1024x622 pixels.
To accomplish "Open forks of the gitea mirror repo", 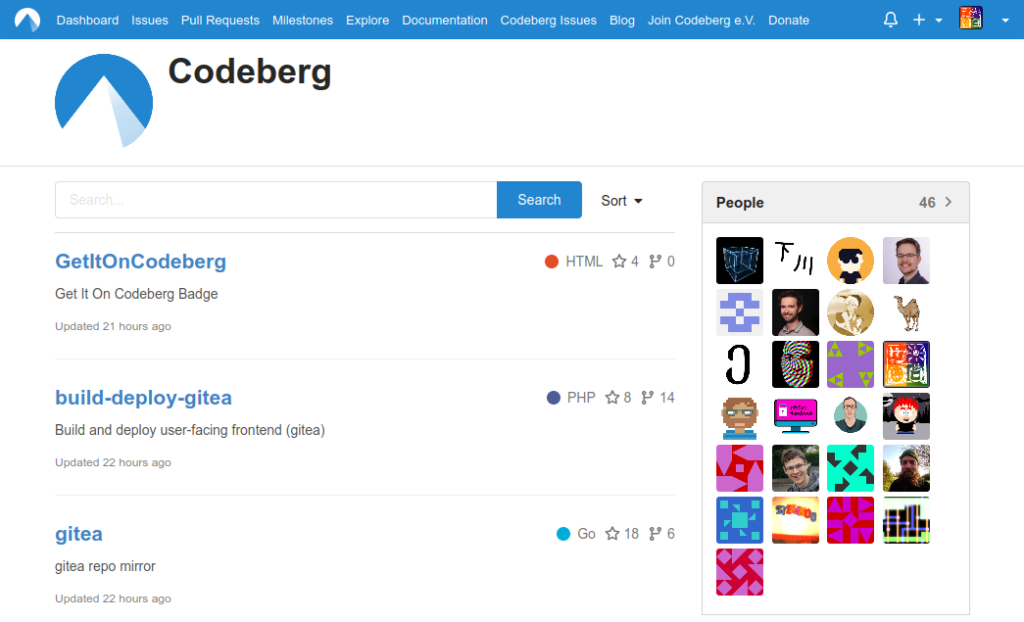I will (661, 533).
